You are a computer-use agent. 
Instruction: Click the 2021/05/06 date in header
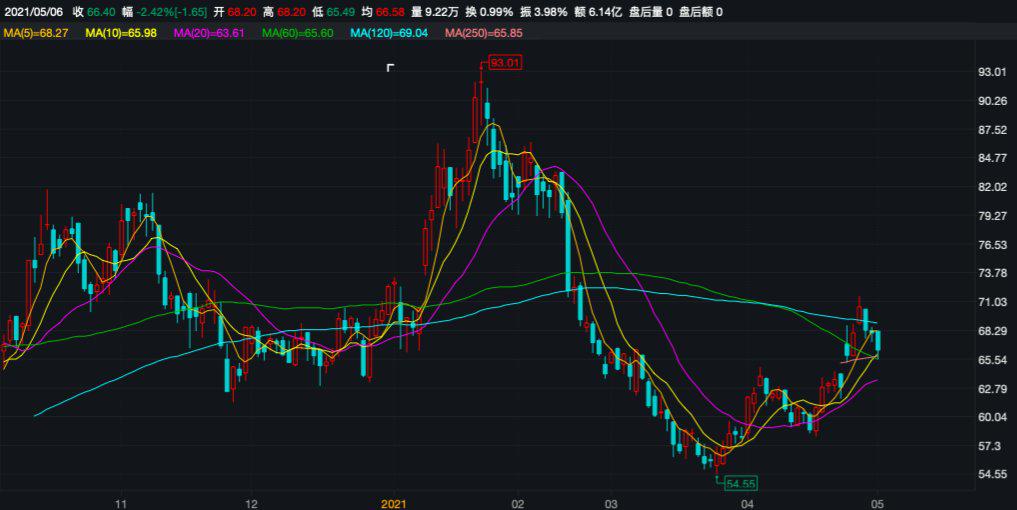pyautogui.click(x=34, y=12)
